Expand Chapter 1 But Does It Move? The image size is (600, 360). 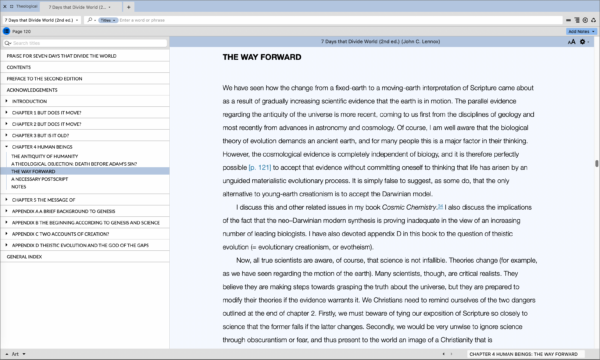click(x=7, y=112)
